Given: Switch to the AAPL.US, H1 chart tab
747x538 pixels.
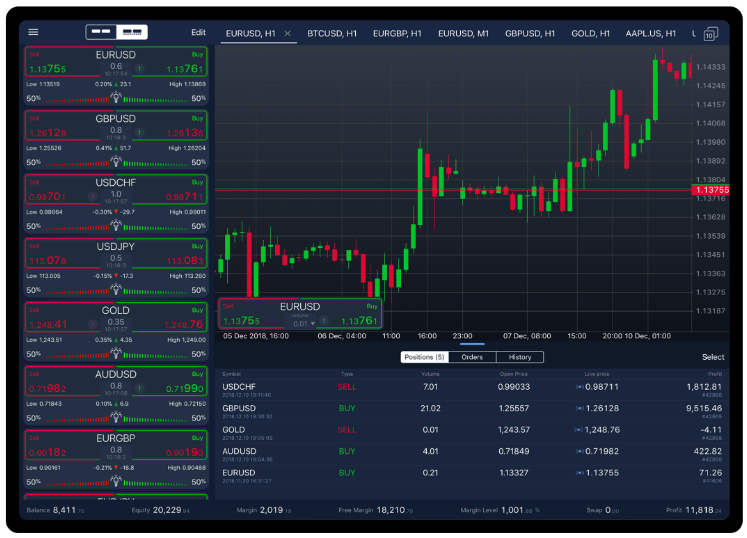Looking at the screenshot, I should click(x=650, y=33).
